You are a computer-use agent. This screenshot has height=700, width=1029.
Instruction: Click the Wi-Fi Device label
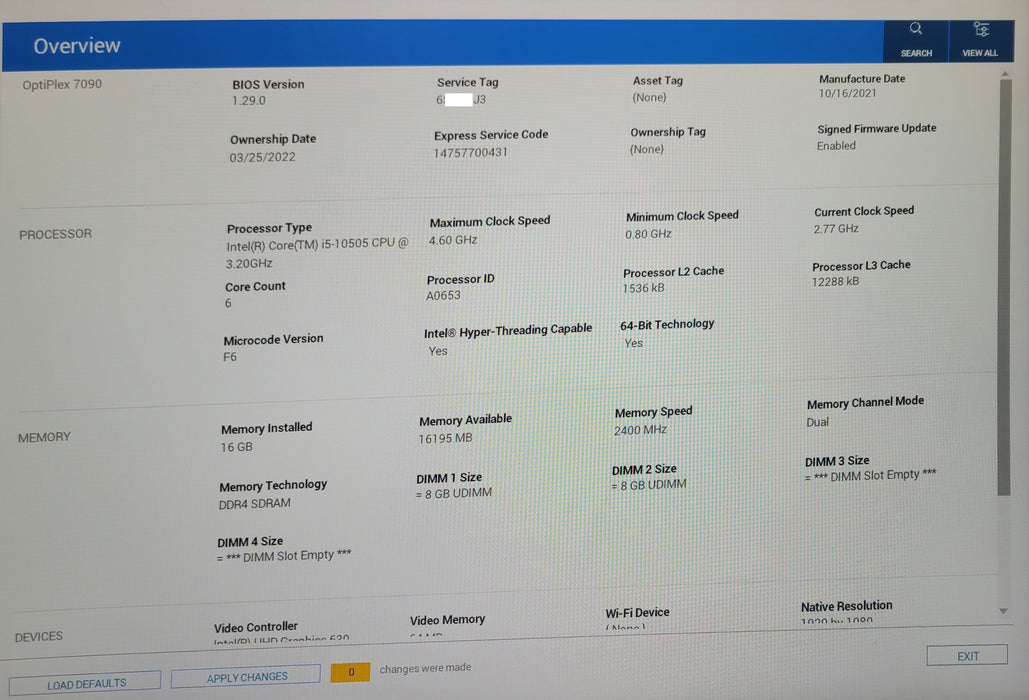pos(637,613)
